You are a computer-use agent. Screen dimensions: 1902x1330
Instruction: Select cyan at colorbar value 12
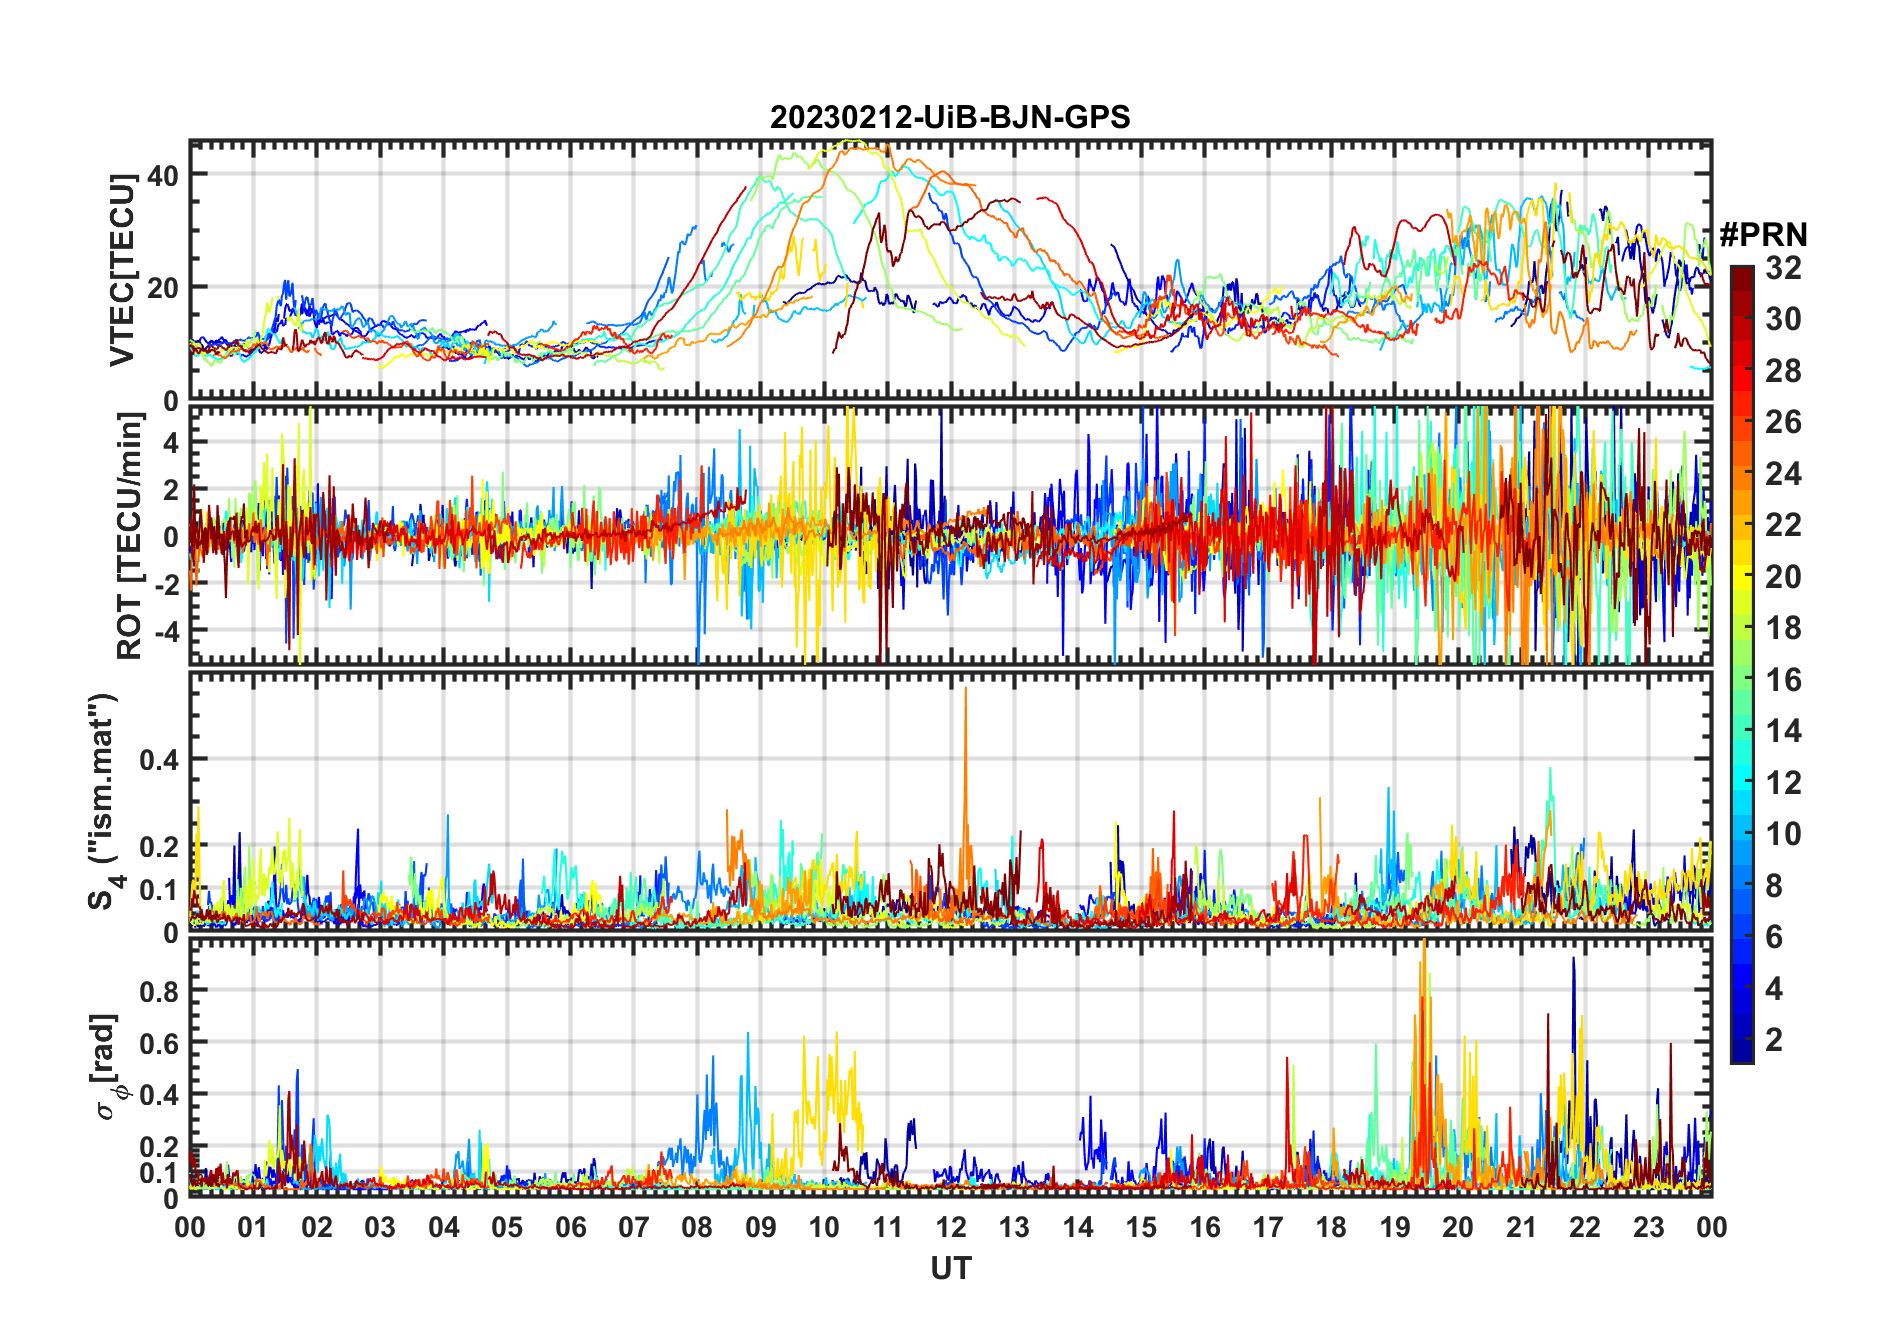[1742, 782]
